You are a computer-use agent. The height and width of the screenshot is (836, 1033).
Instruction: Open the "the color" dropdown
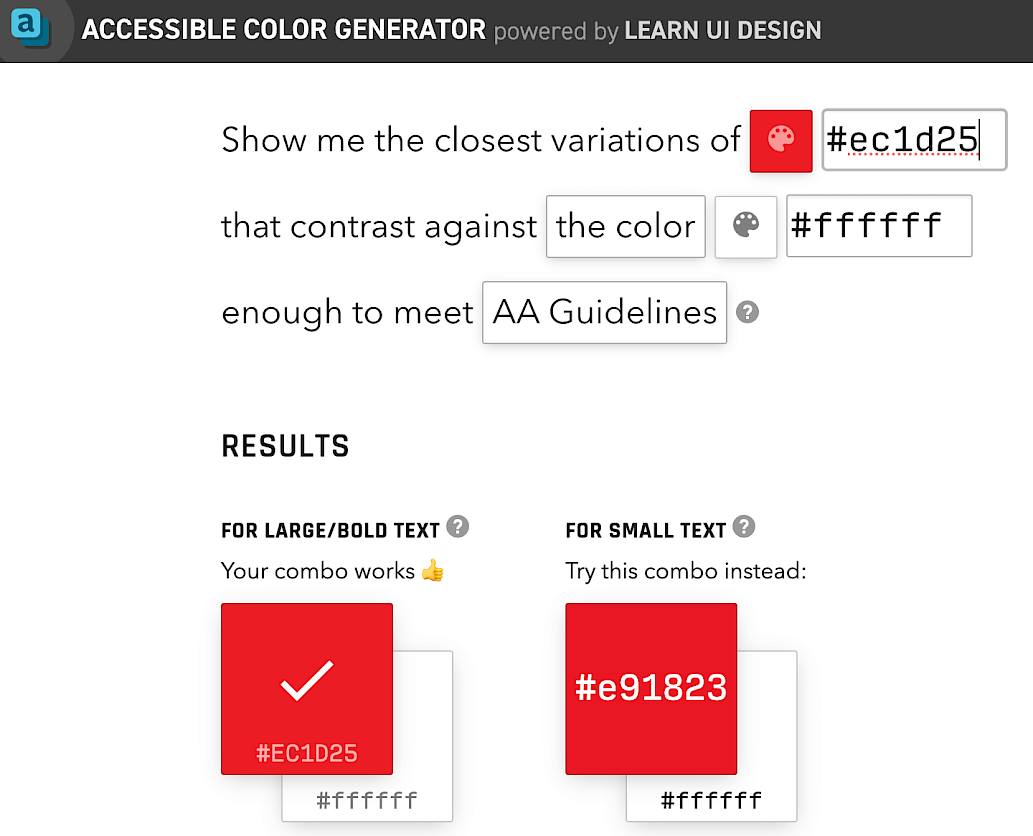(x=626, y=226)
